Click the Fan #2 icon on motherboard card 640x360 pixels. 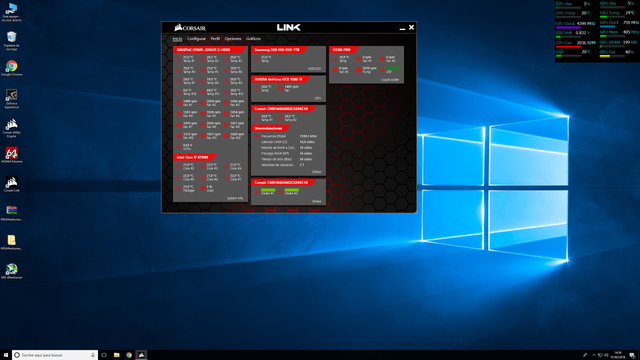click(202, 103)
